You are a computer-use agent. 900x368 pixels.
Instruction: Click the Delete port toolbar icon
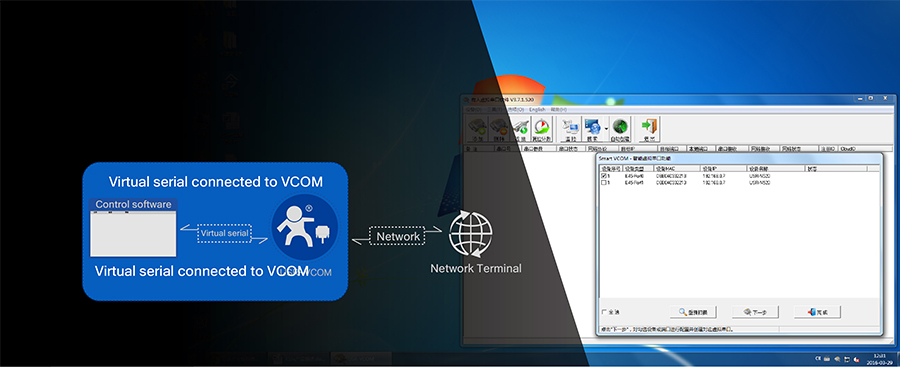(499, 129)
